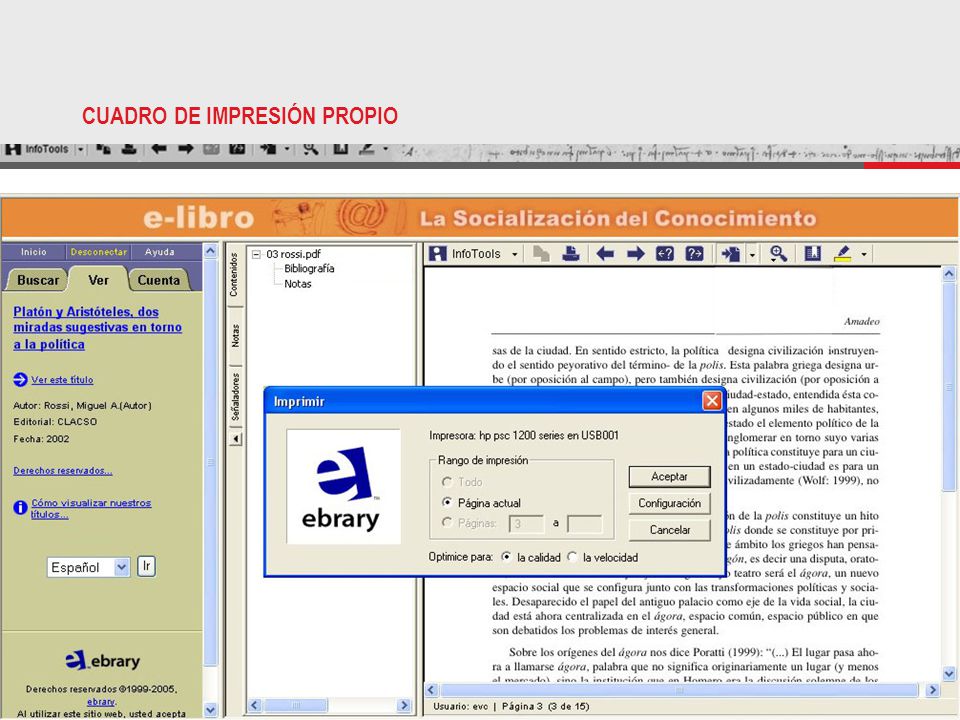This screenshot has height=720, width=960.
Task: Click the document vertical scroll-down arrow
Action: (x=949, y=674)
